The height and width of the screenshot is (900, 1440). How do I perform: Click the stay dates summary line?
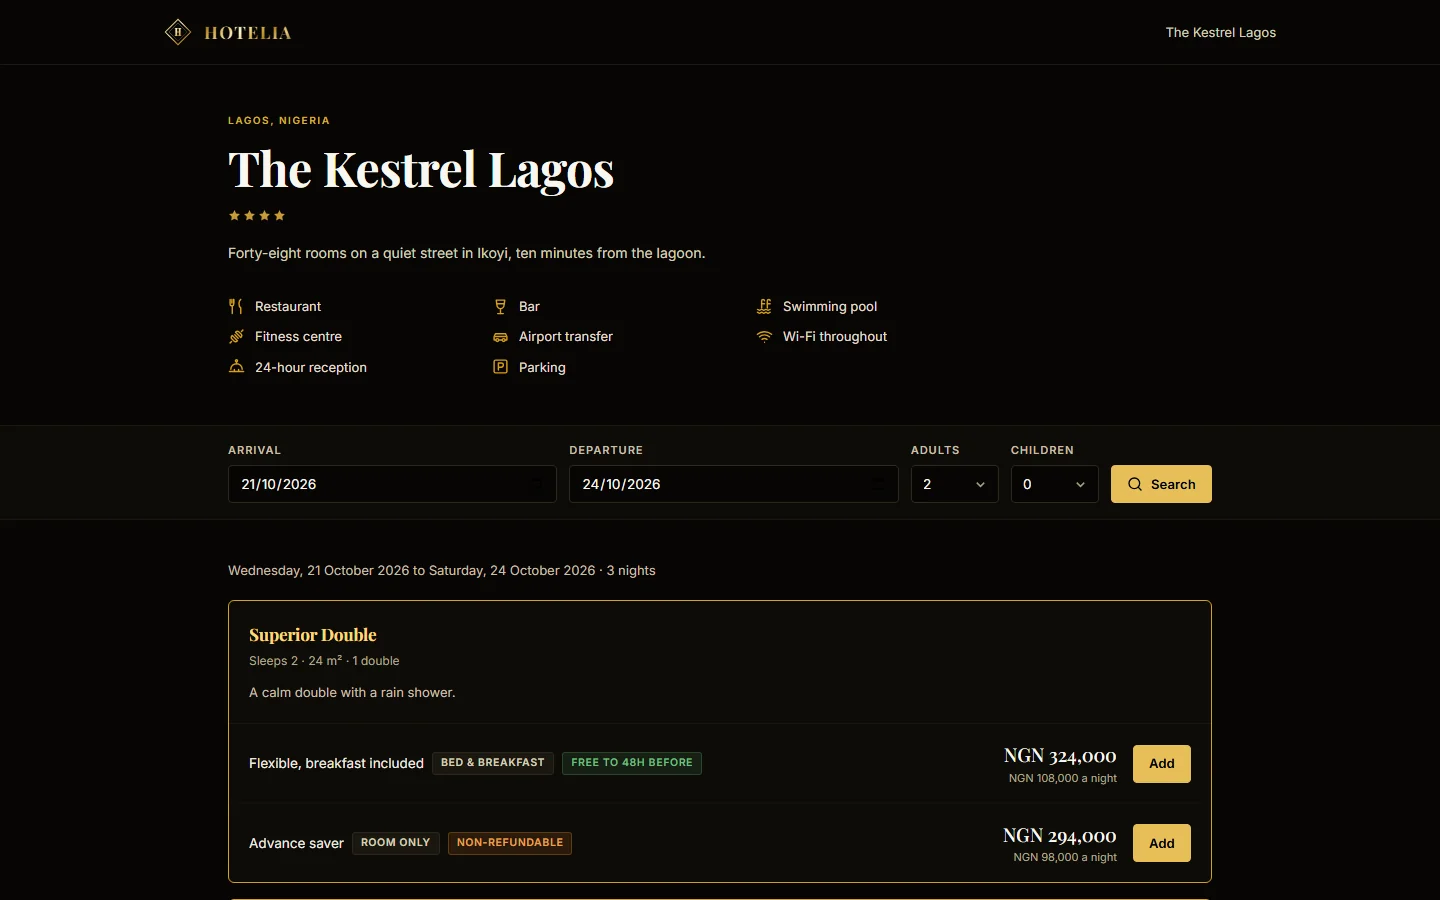click(442, 570)
